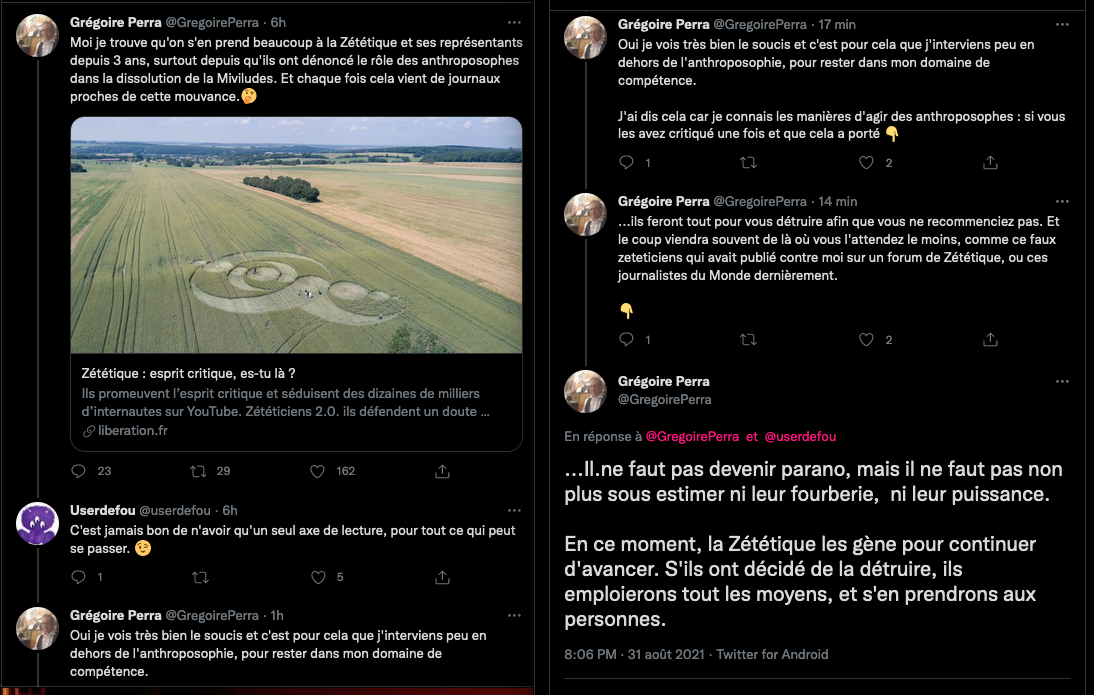Click the @userdefou mention link
This screenshot has height=695, width=1094.
[800, 437]
